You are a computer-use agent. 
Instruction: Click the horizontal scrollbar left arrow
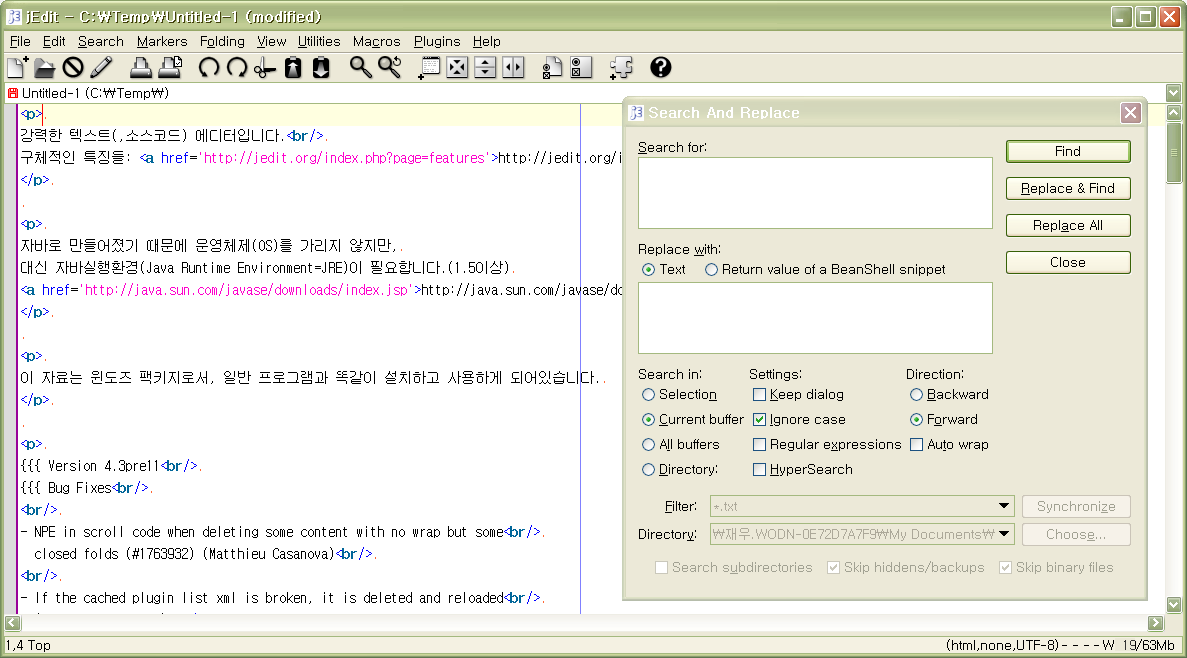[x=12, y=623]
